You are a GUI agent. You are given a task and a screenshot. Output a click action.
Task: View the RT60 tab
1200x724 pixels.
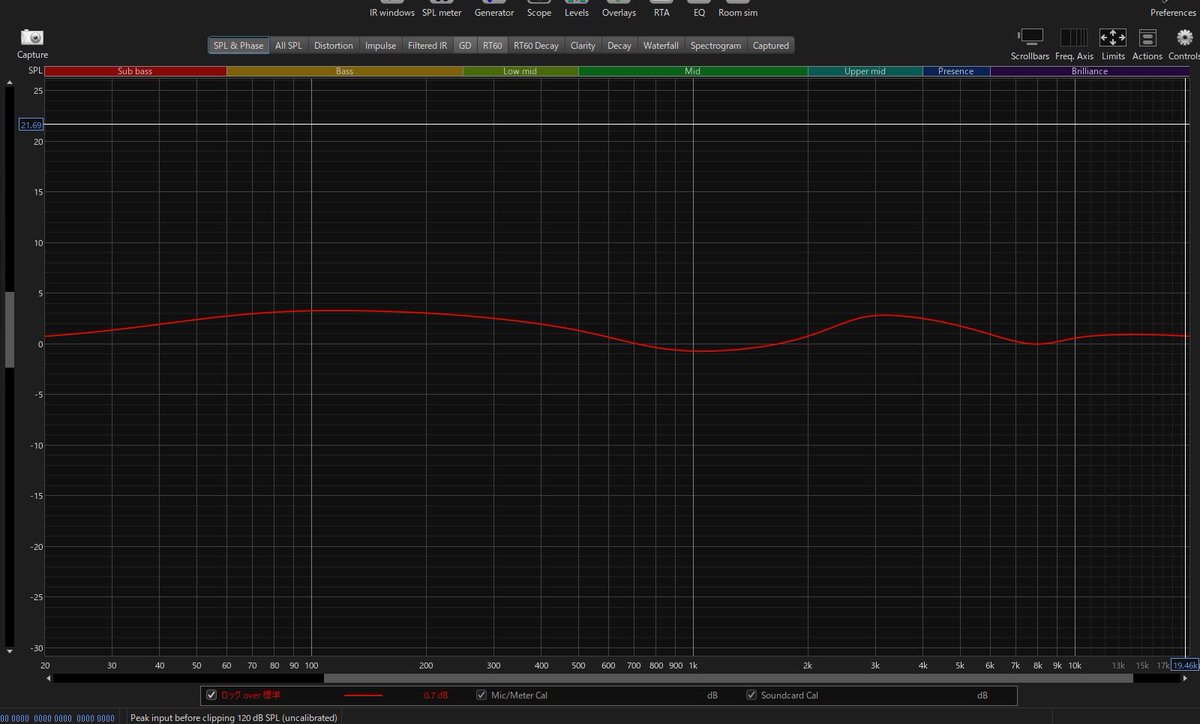492,45
